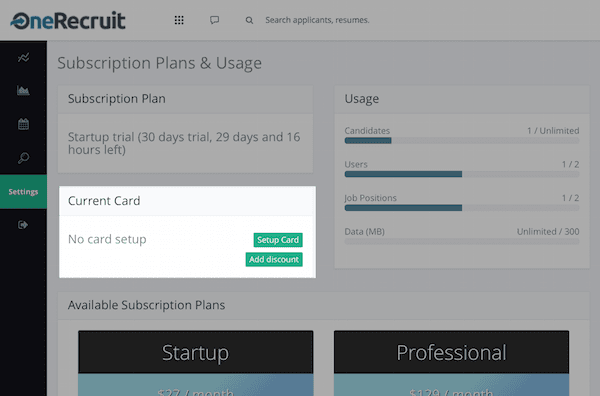600x396 pixels.
Task: Click the Job Positions usage progress bar
Action: point(462,208)
